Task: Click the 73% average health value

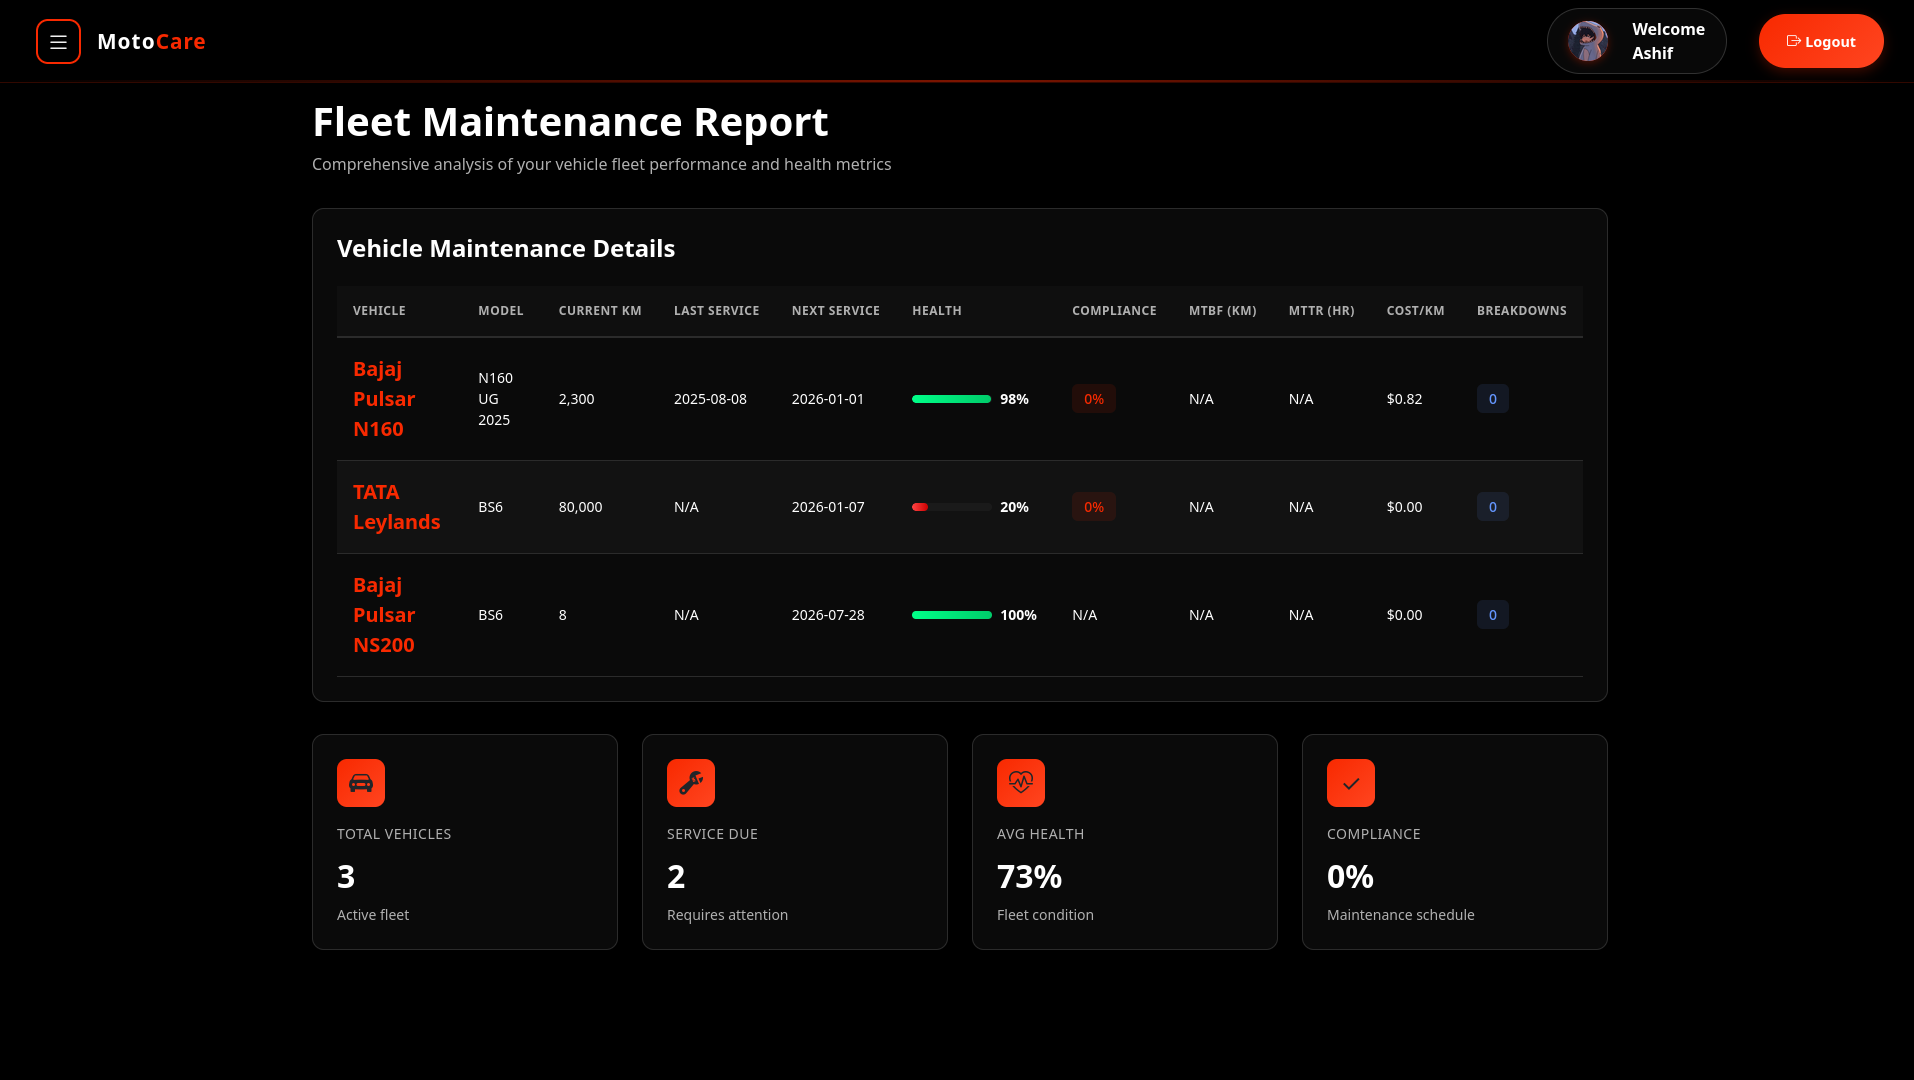Action: pos(1029,877)
